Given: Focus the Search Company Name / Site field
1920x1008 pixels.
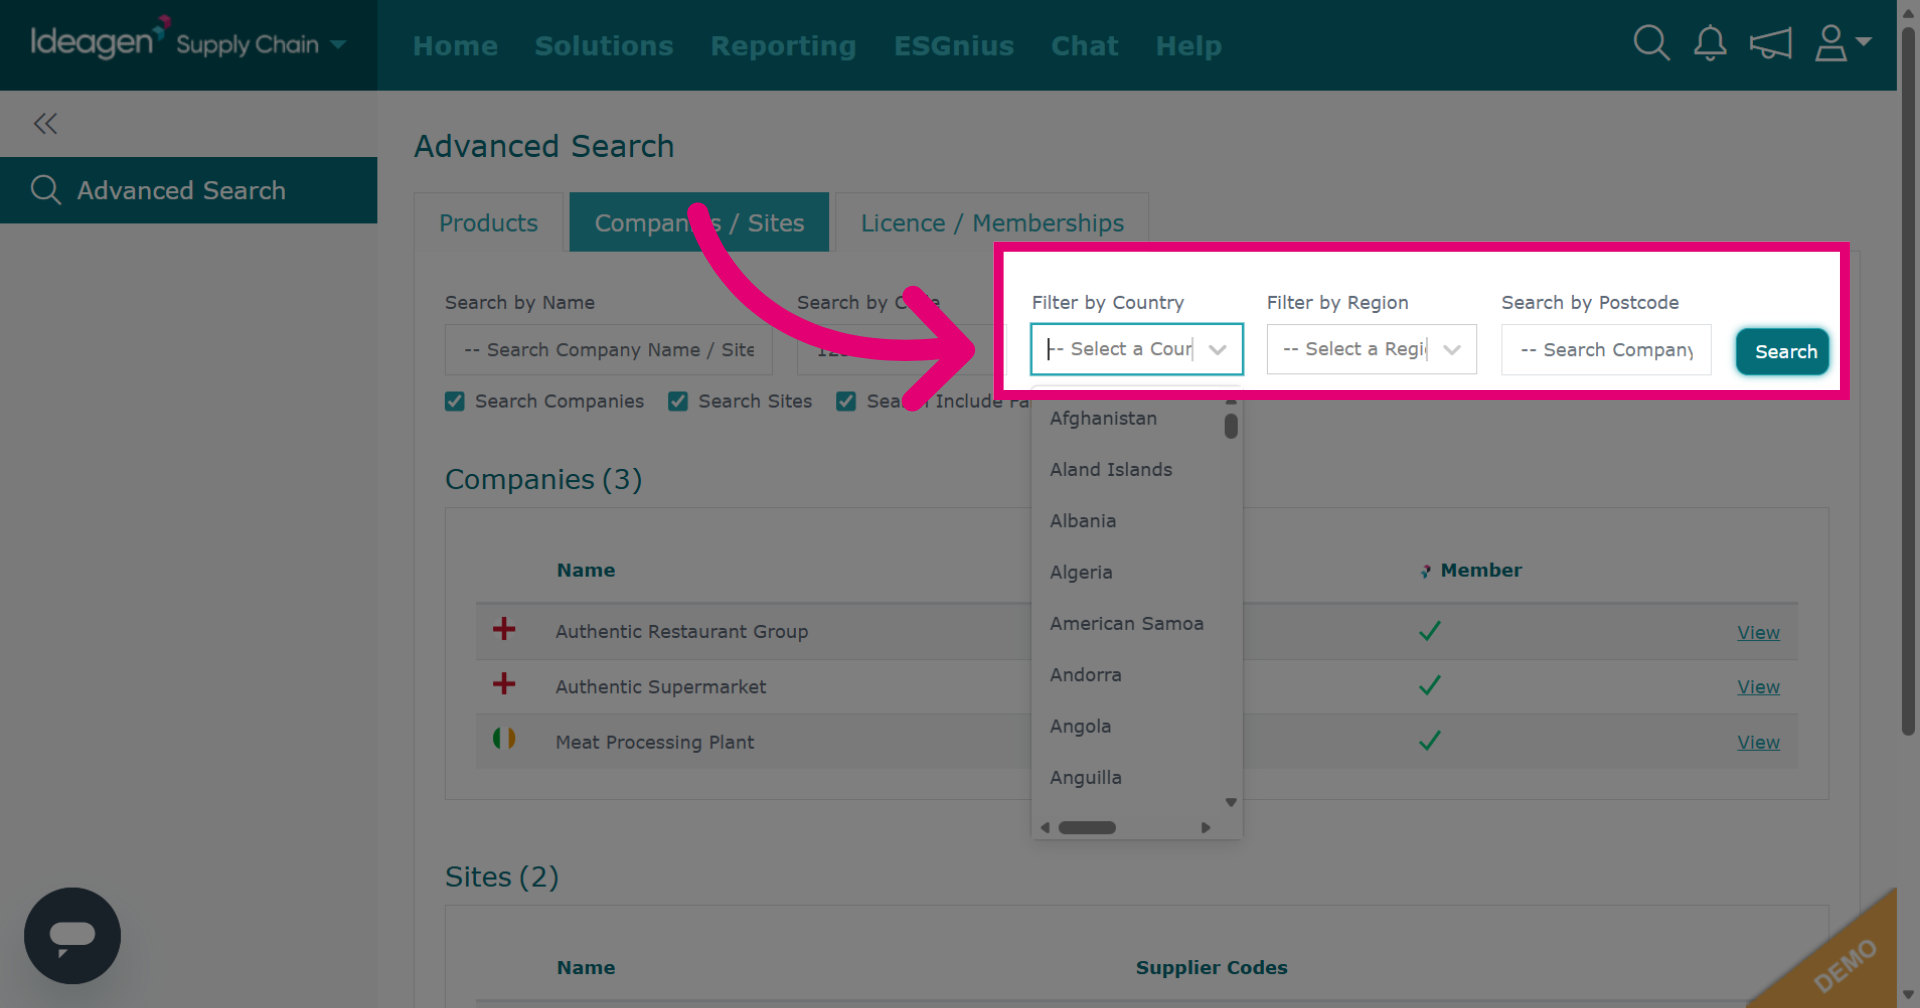Looking at the screenshot, I should tap(609, 349).
